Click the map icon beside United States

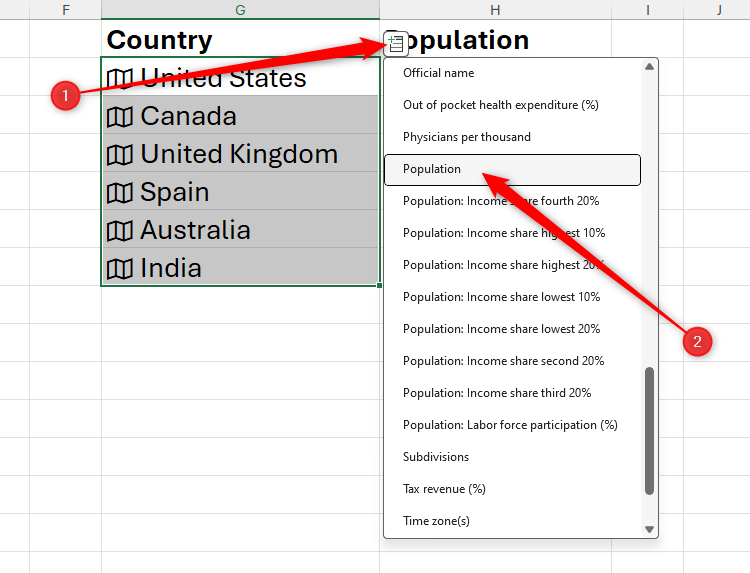(x=120, y=78)
